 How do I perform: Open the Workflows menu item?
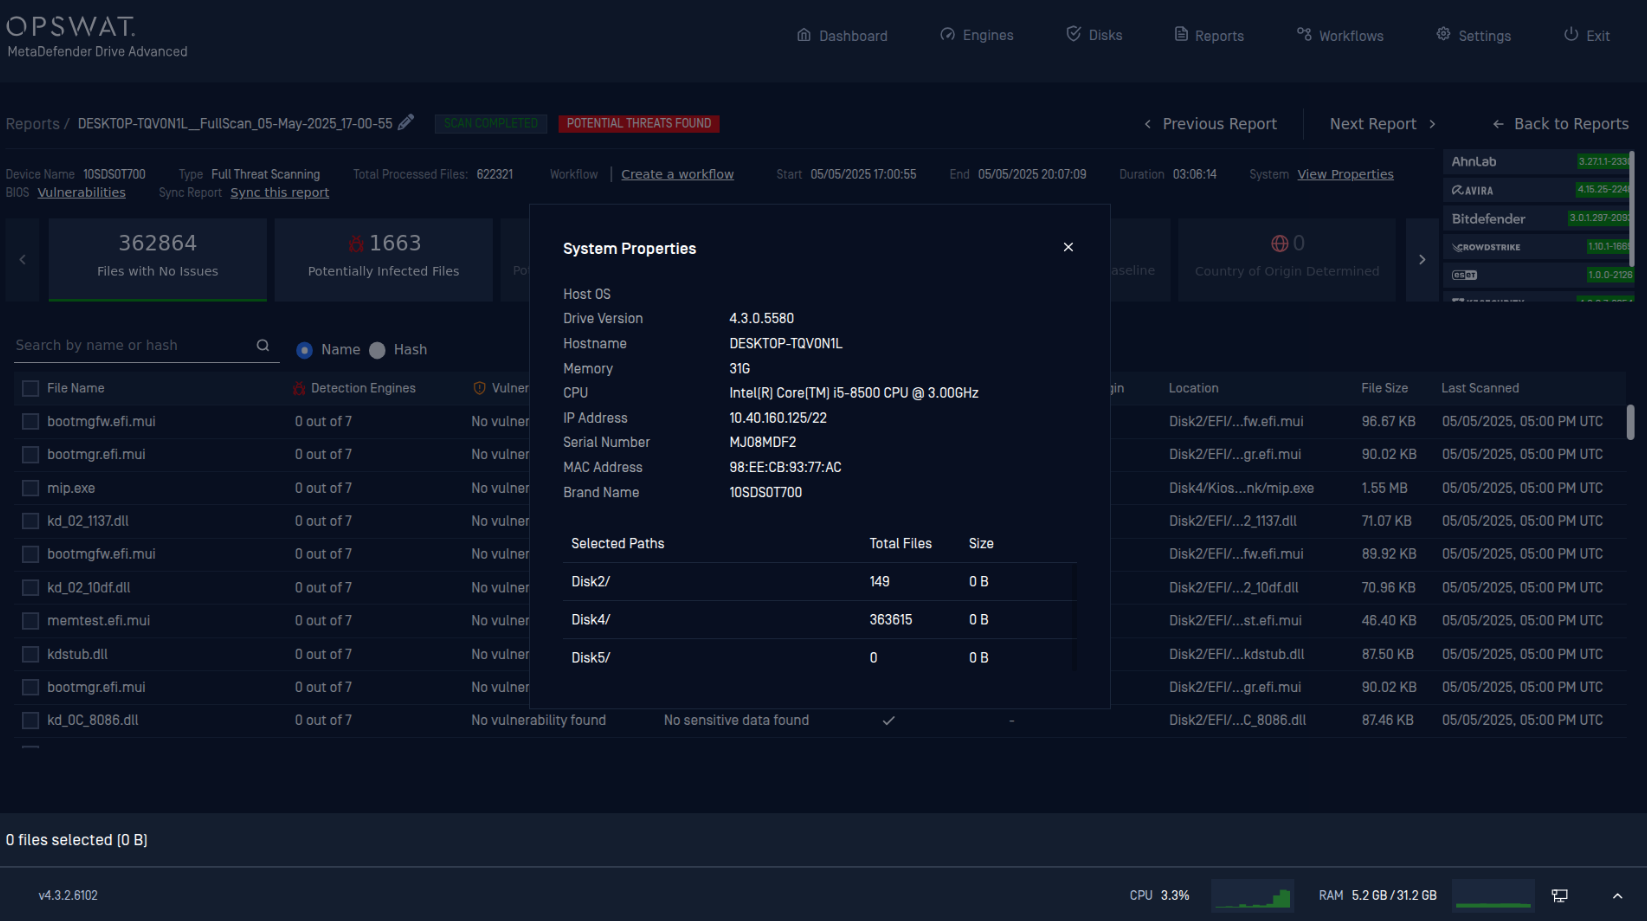coord(1340,35)
